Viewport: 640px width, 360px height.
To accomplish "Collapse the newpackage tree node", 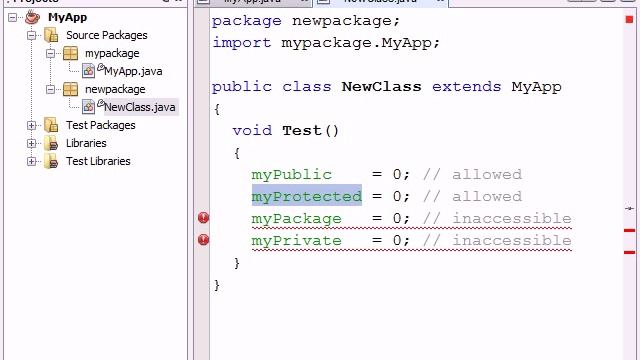I will point(50,89).
